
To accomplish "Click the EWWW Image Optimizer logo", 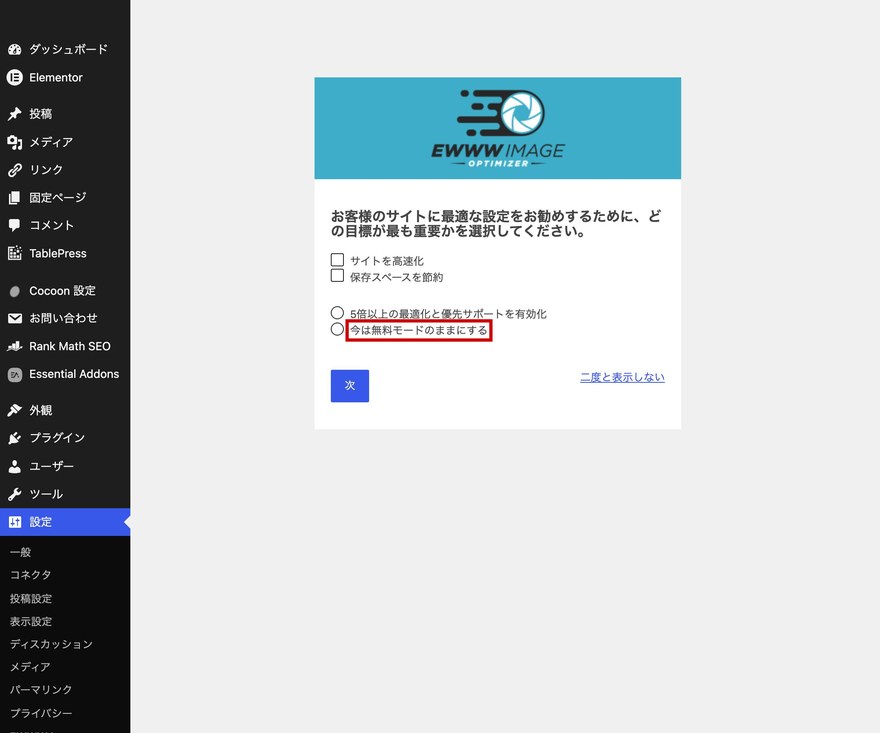I will pyautogui.click(x=498, y=129).
